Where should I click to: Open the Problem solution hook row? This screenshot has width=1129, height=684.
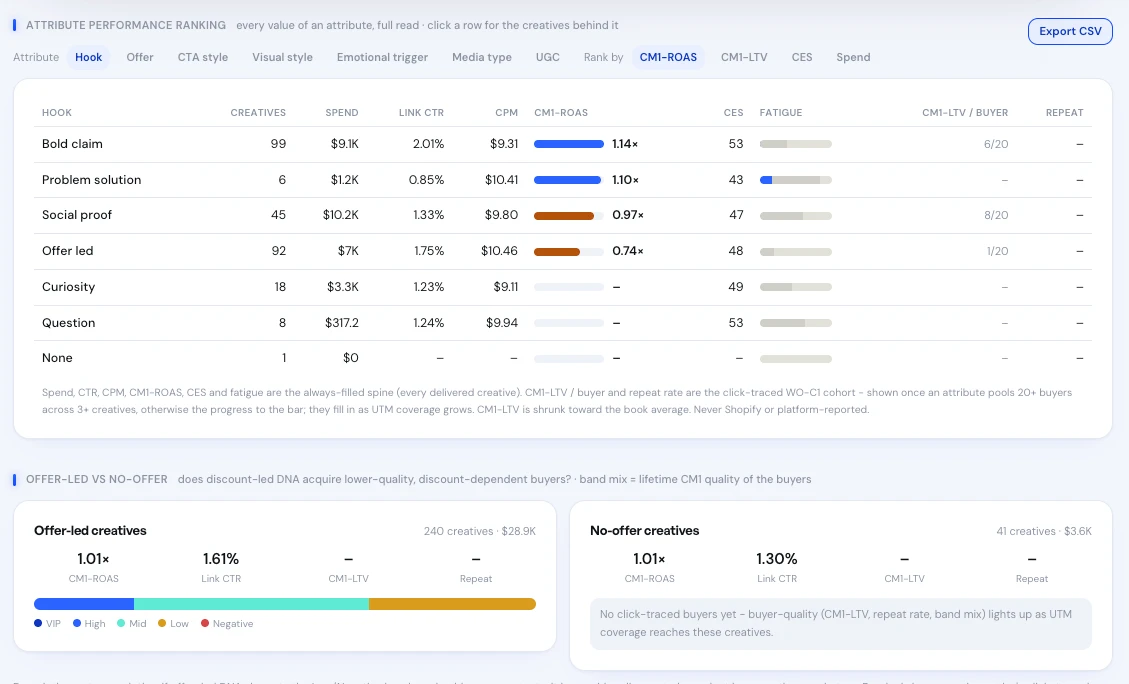[x=562, y=180]
